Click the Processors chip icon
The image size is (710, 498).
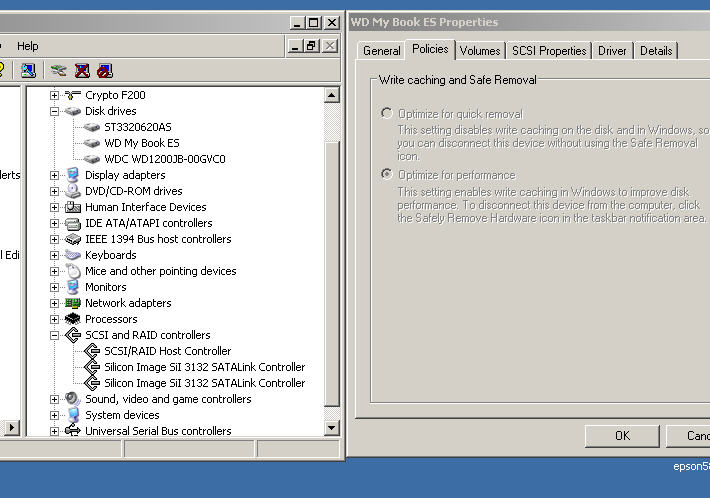[72, 319]
